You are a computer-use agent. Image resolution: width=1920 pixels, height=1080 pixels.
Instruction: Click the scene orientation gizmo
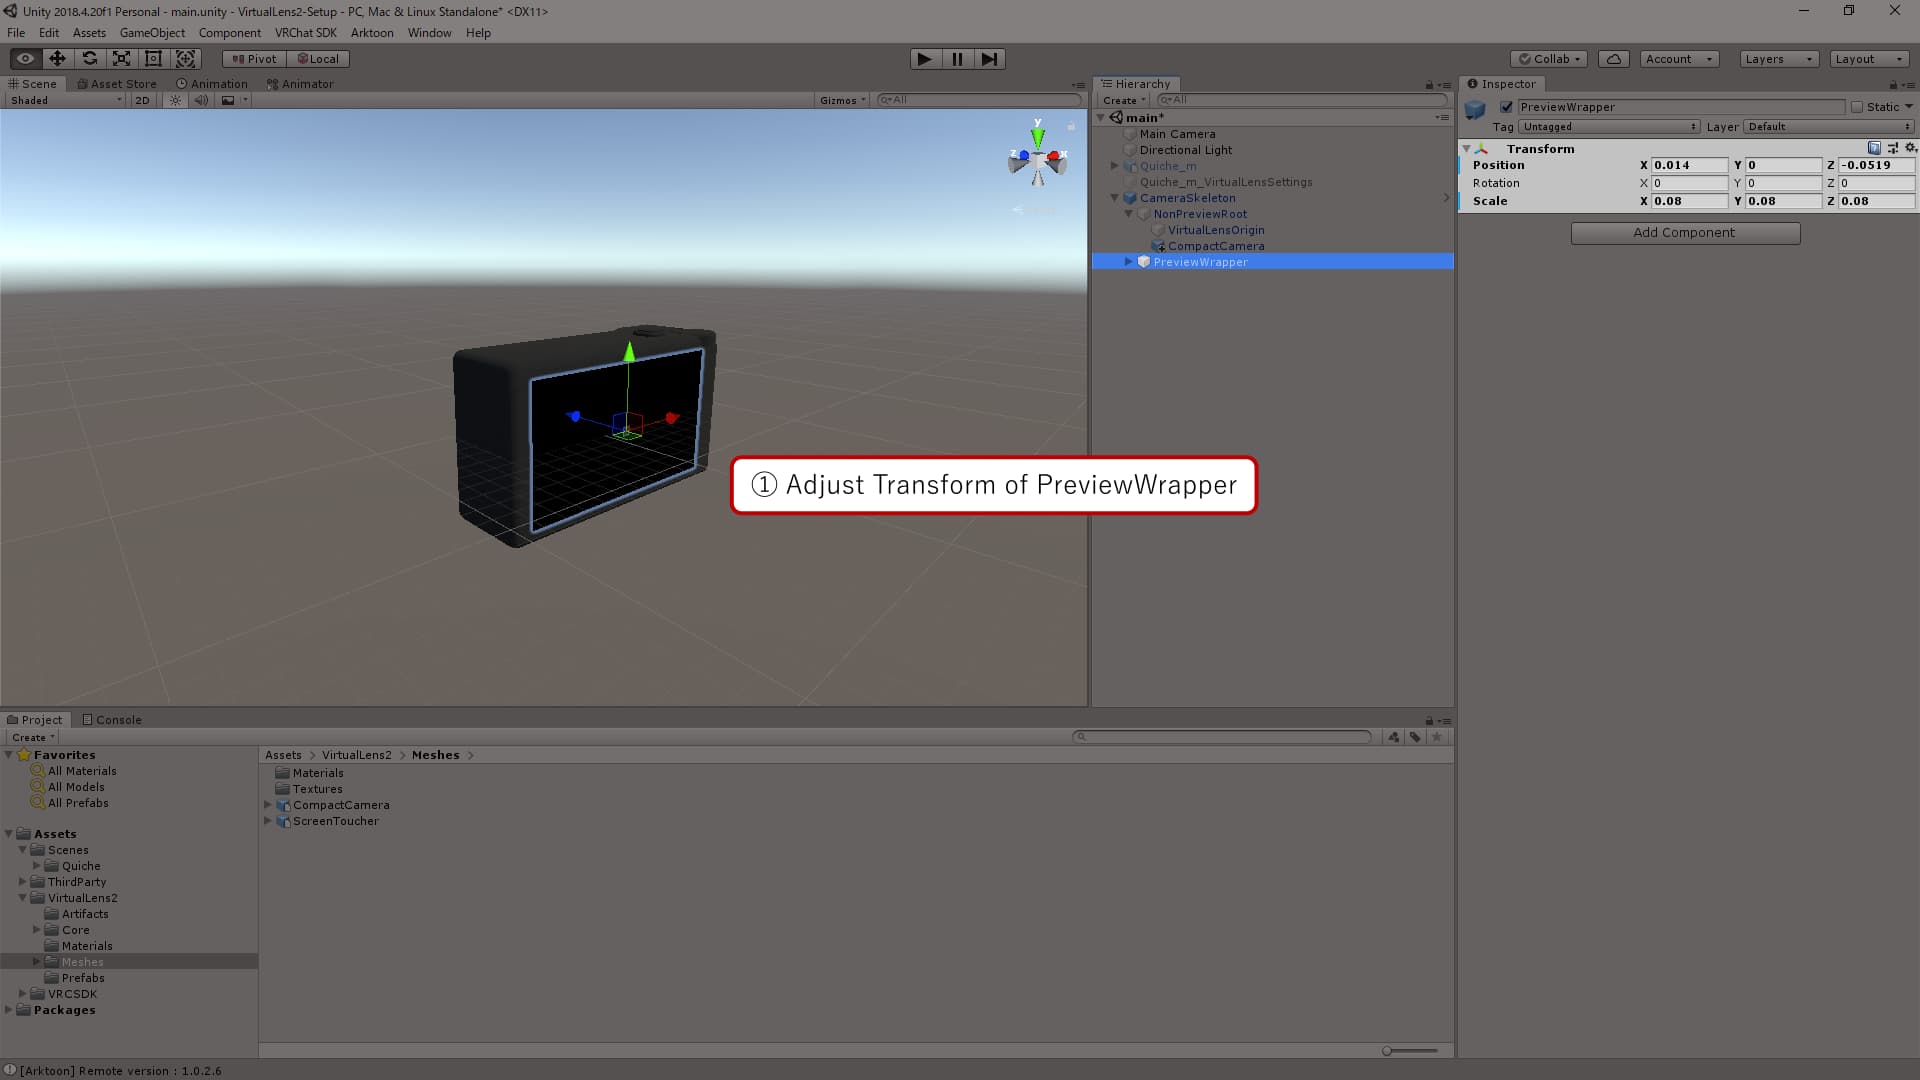click(1037, 154)
